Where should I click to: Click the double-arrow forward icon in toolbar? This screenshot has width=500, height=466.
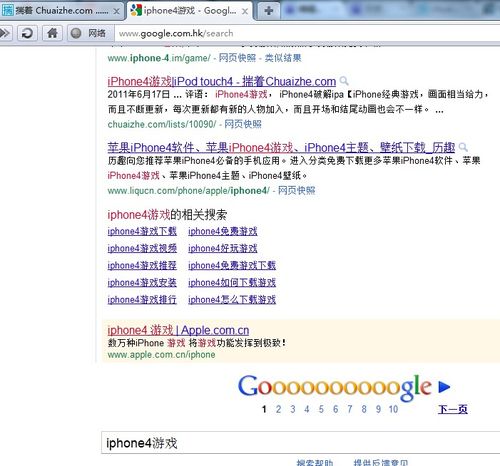pyautogui.click(x=5, y=33)
